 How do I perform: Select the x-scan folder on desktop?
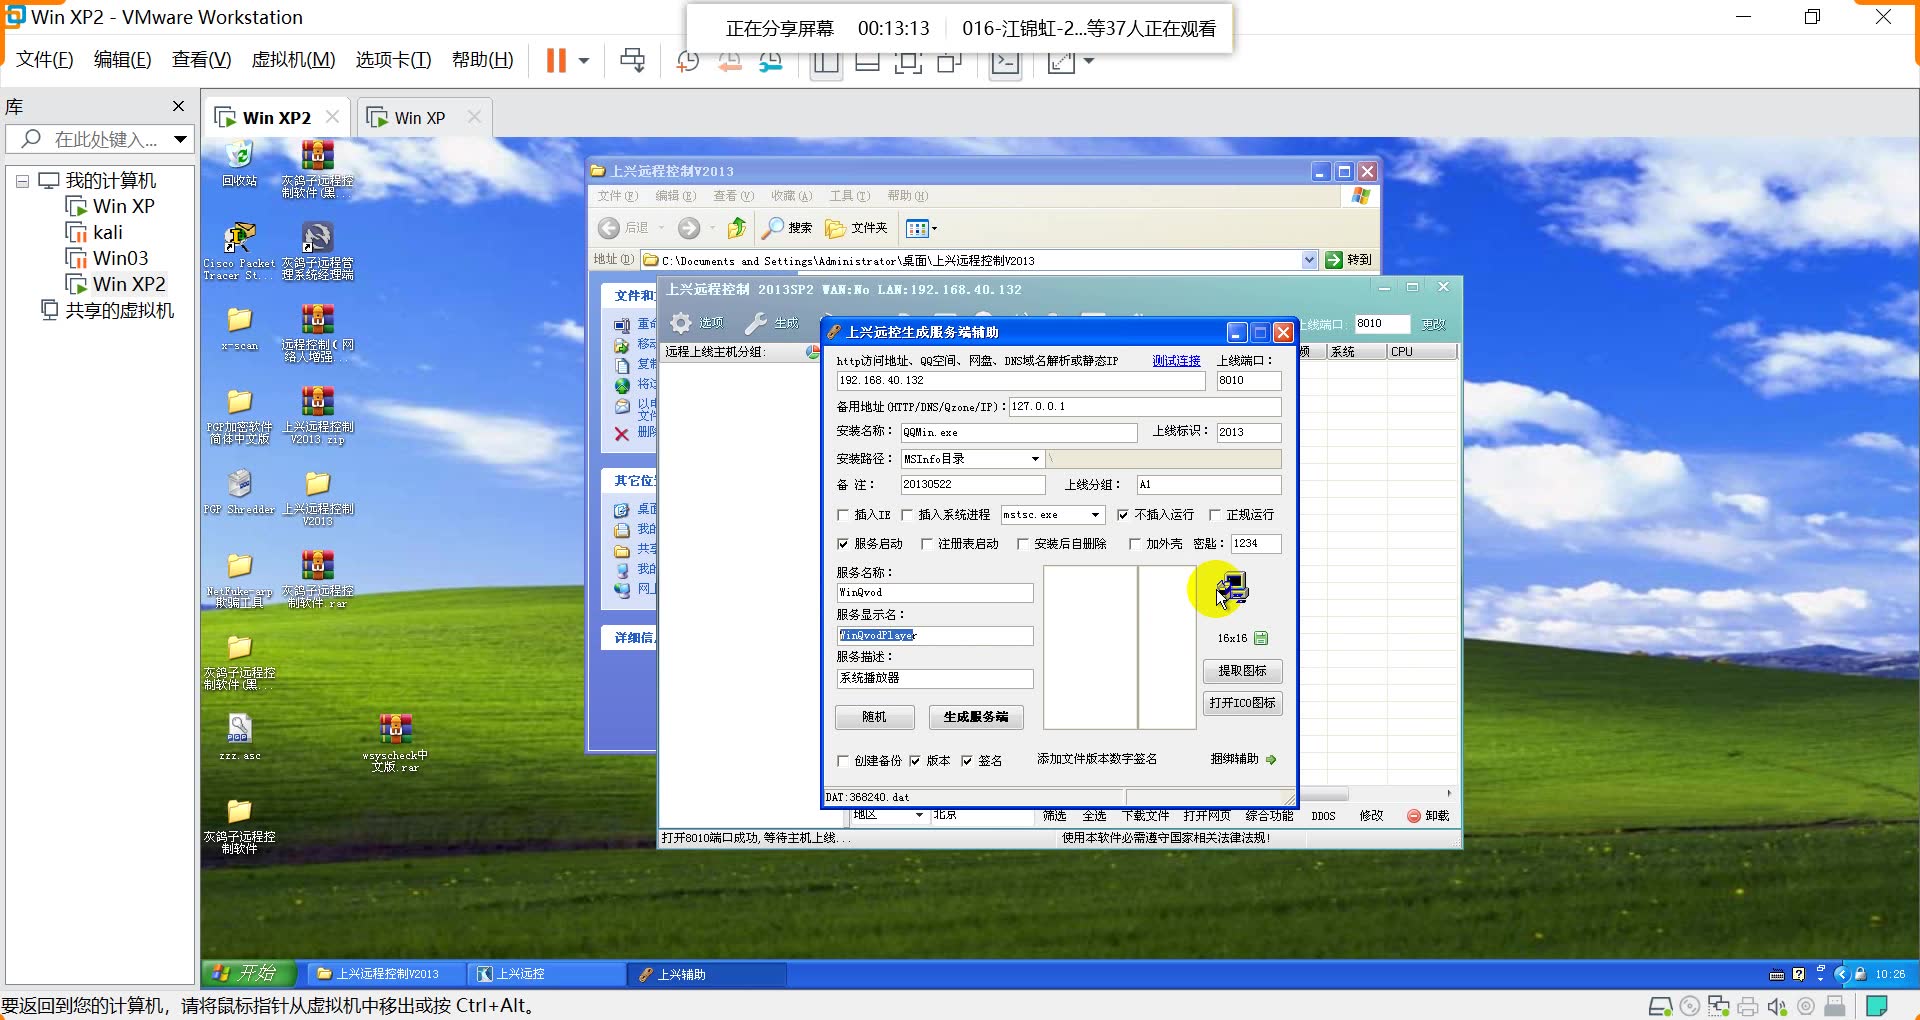pyautogui.click(x=239, y=328)
